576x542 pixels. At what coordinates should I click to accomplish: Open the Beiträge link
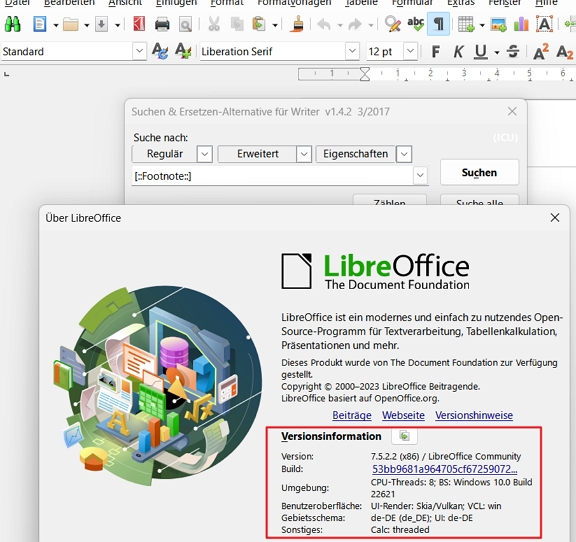click(x=352, y=415)
